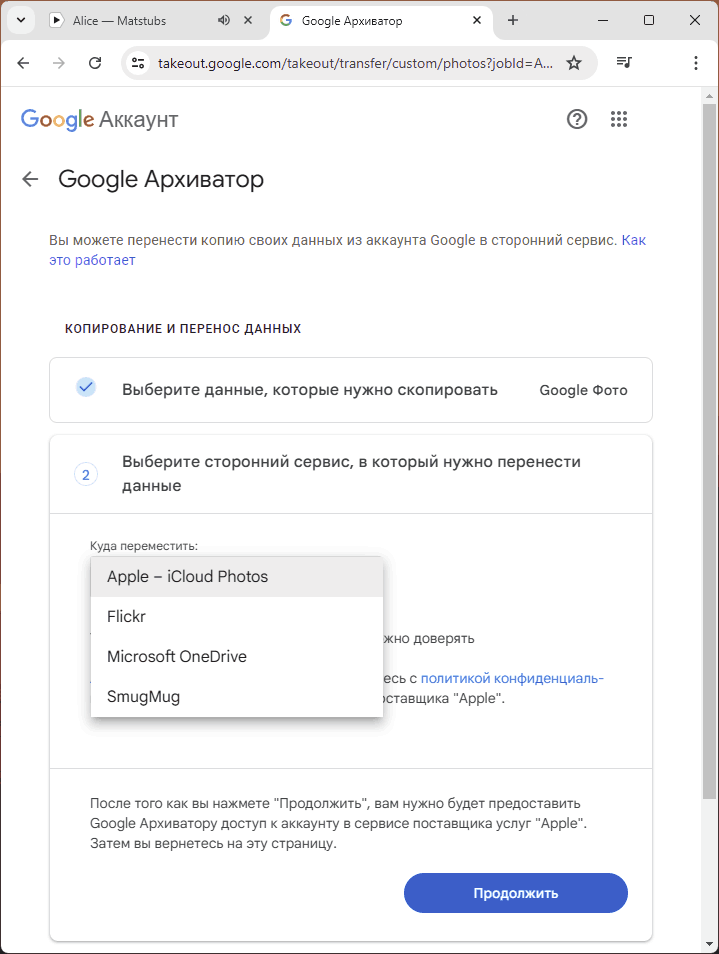Choose Apple – iCloud Photos option
The width and height of the screenshot is (719, 954).
click(x=237, y=577)
